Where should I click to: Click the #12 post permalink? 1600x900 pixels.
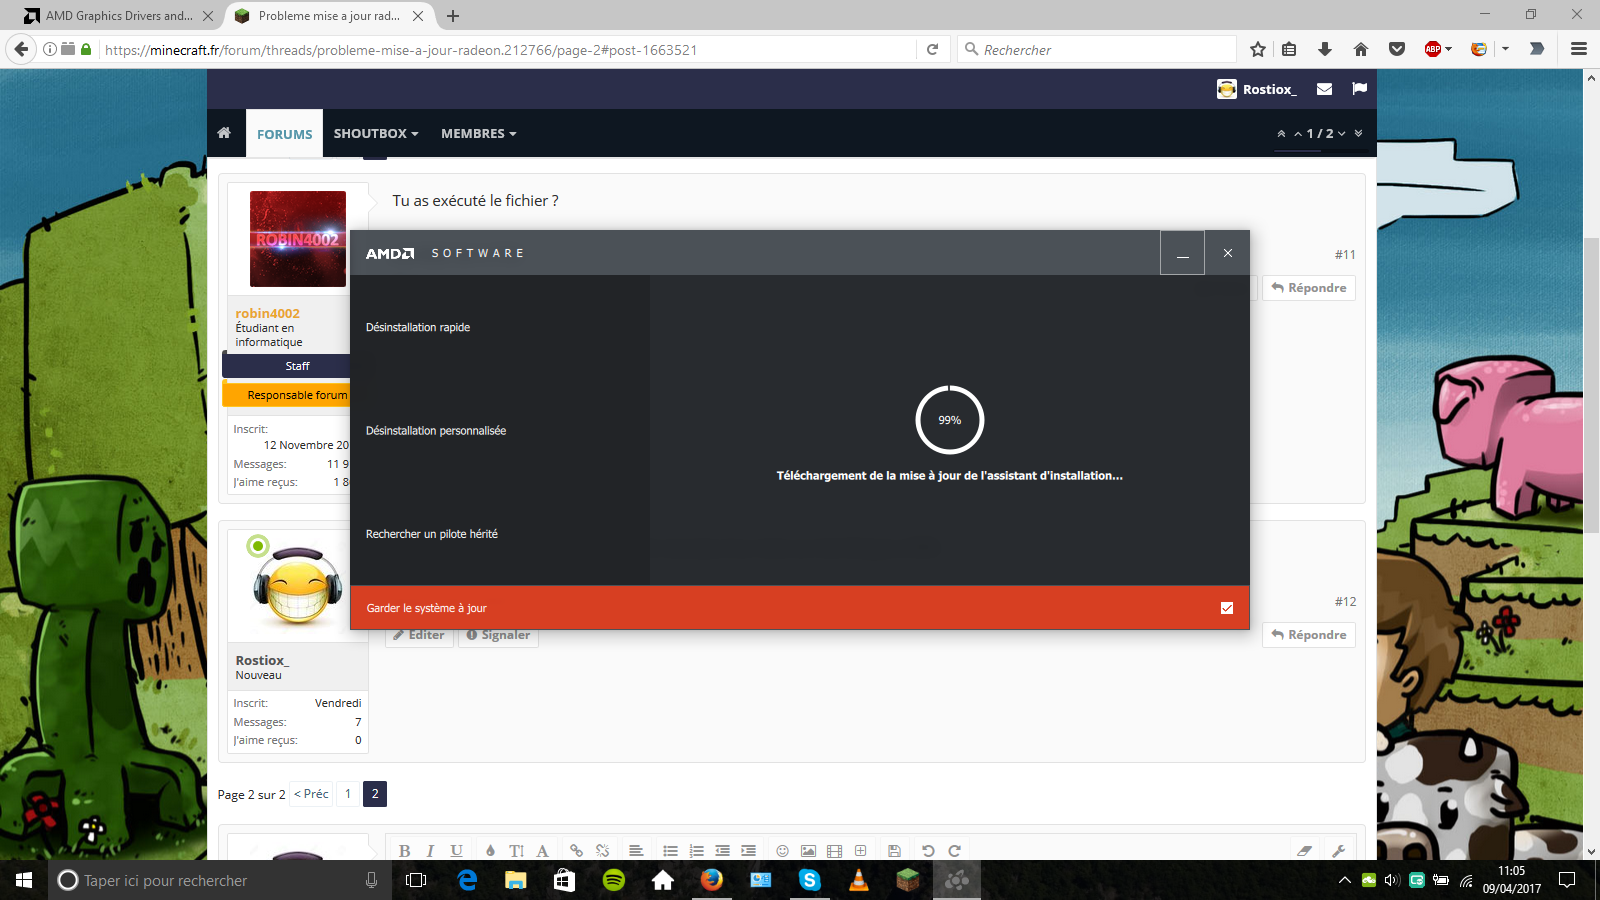tap(1345, 602)
